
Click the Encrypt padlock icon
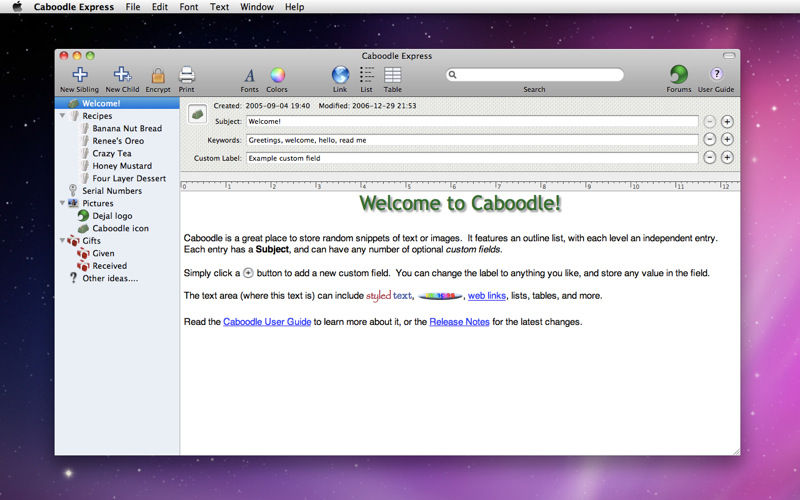click(158, 76)
